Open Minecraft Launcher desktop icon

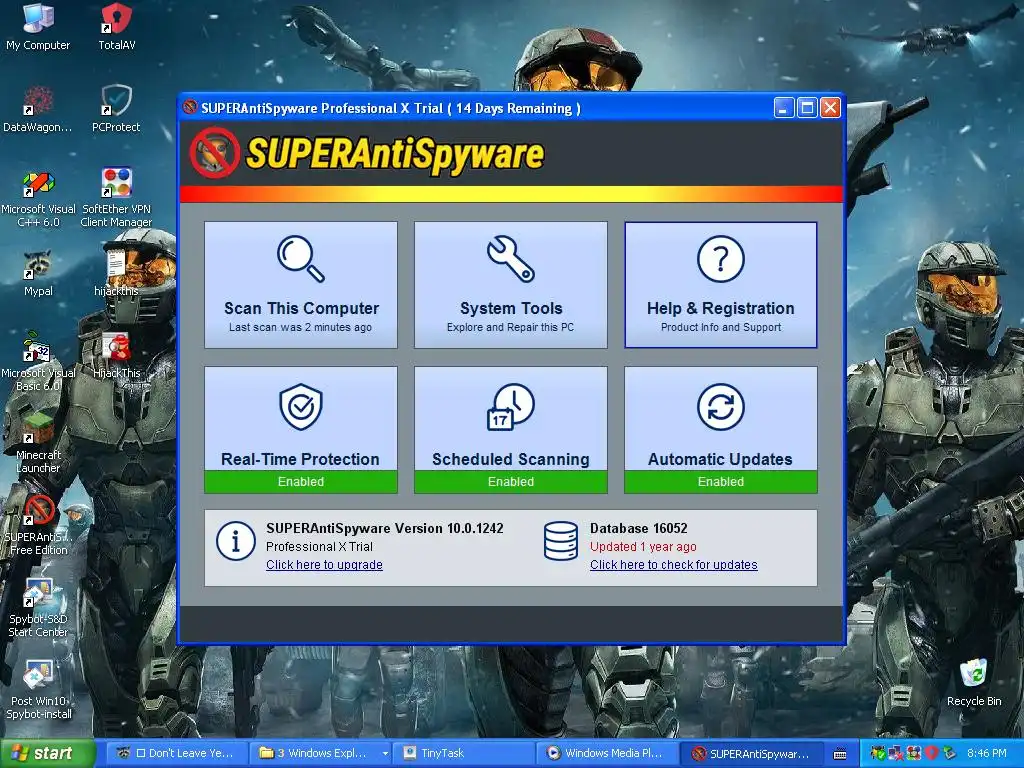coord(38,444)
